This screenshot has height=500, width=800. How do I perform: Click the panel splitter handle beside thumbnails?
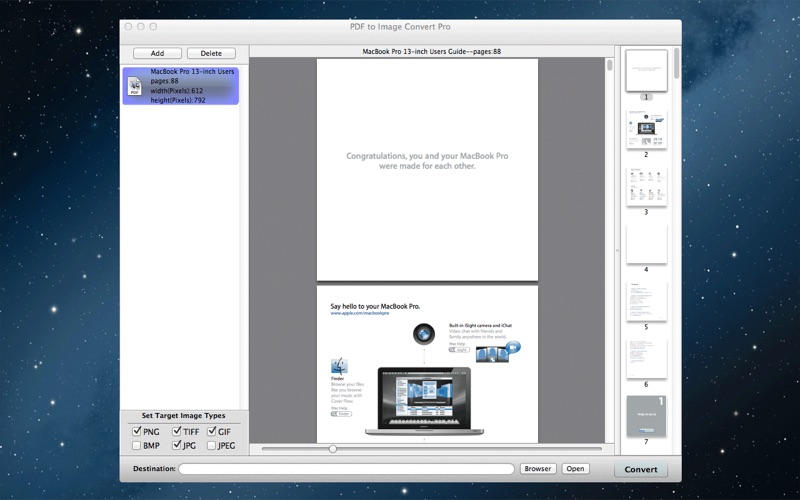(x=617, y=250)
